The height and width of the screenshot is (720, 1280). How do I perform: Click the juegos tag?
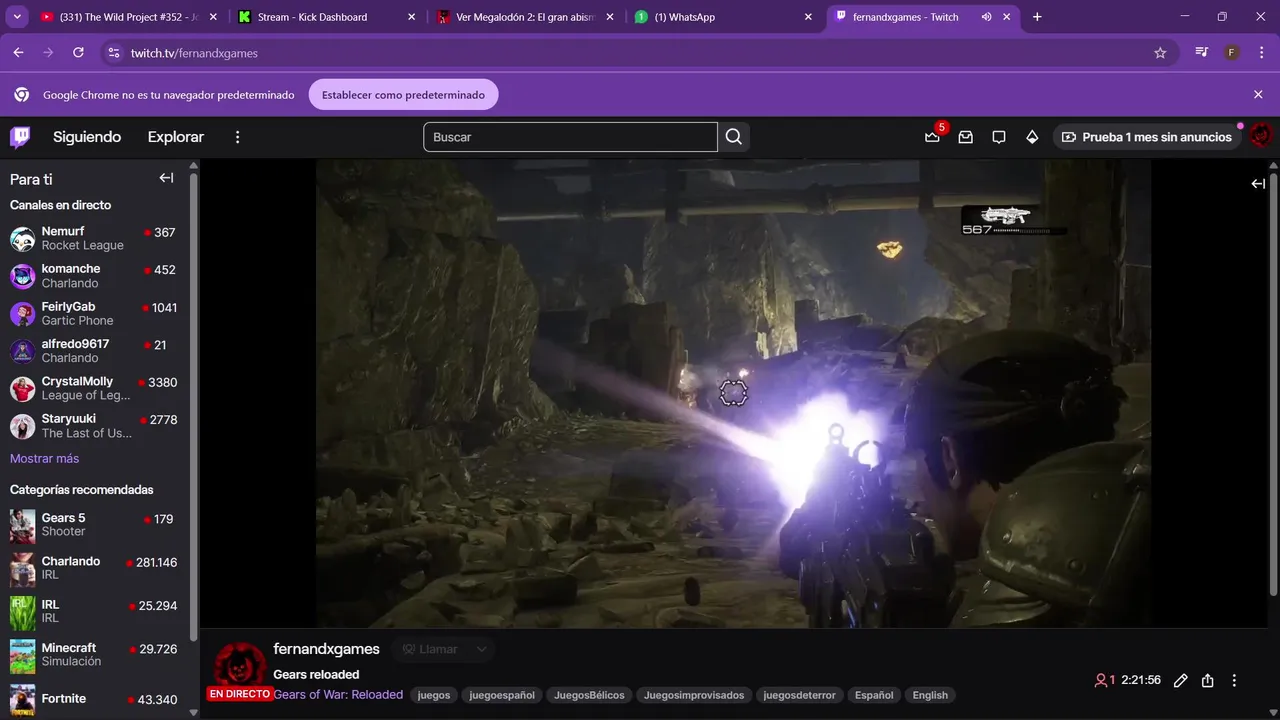pyautogui.click(x=434, y=695)
